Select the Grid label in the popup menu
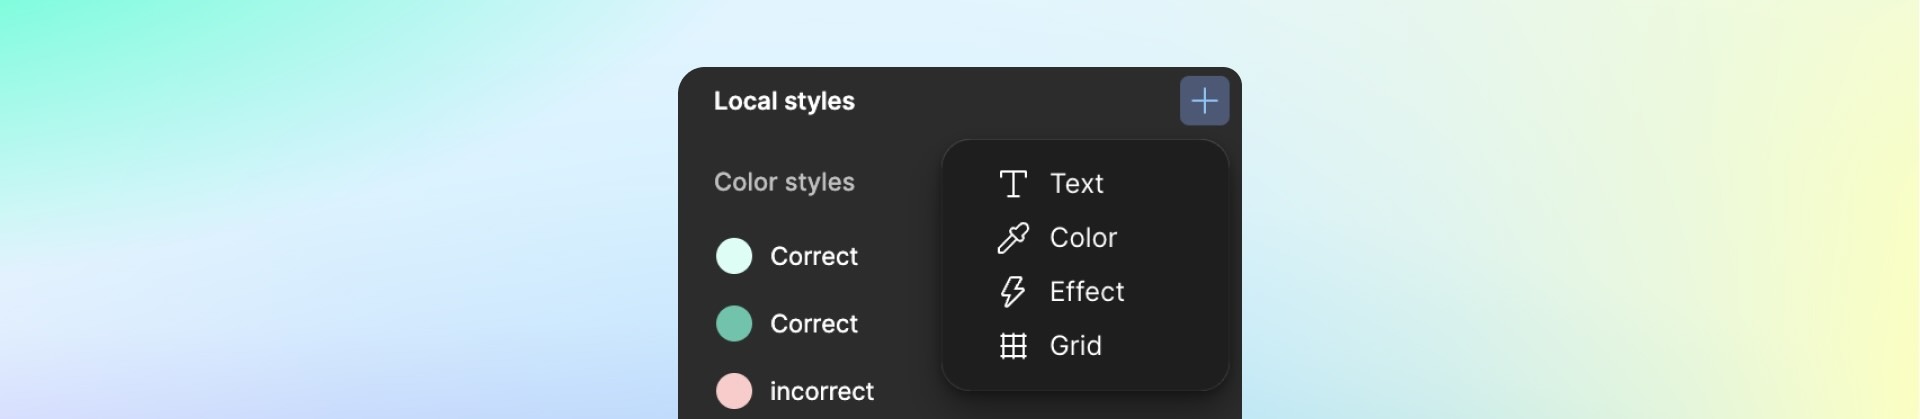Viewport: 1920px width, 419px height. 1075,346
